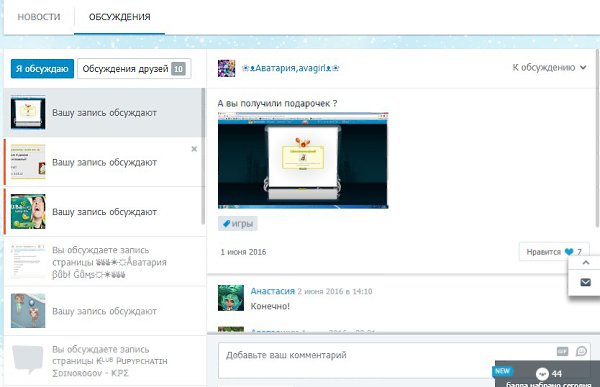Click Анастасия's comment avatar
The width and height of the screenshot is (600, 387).
point(231,297)
